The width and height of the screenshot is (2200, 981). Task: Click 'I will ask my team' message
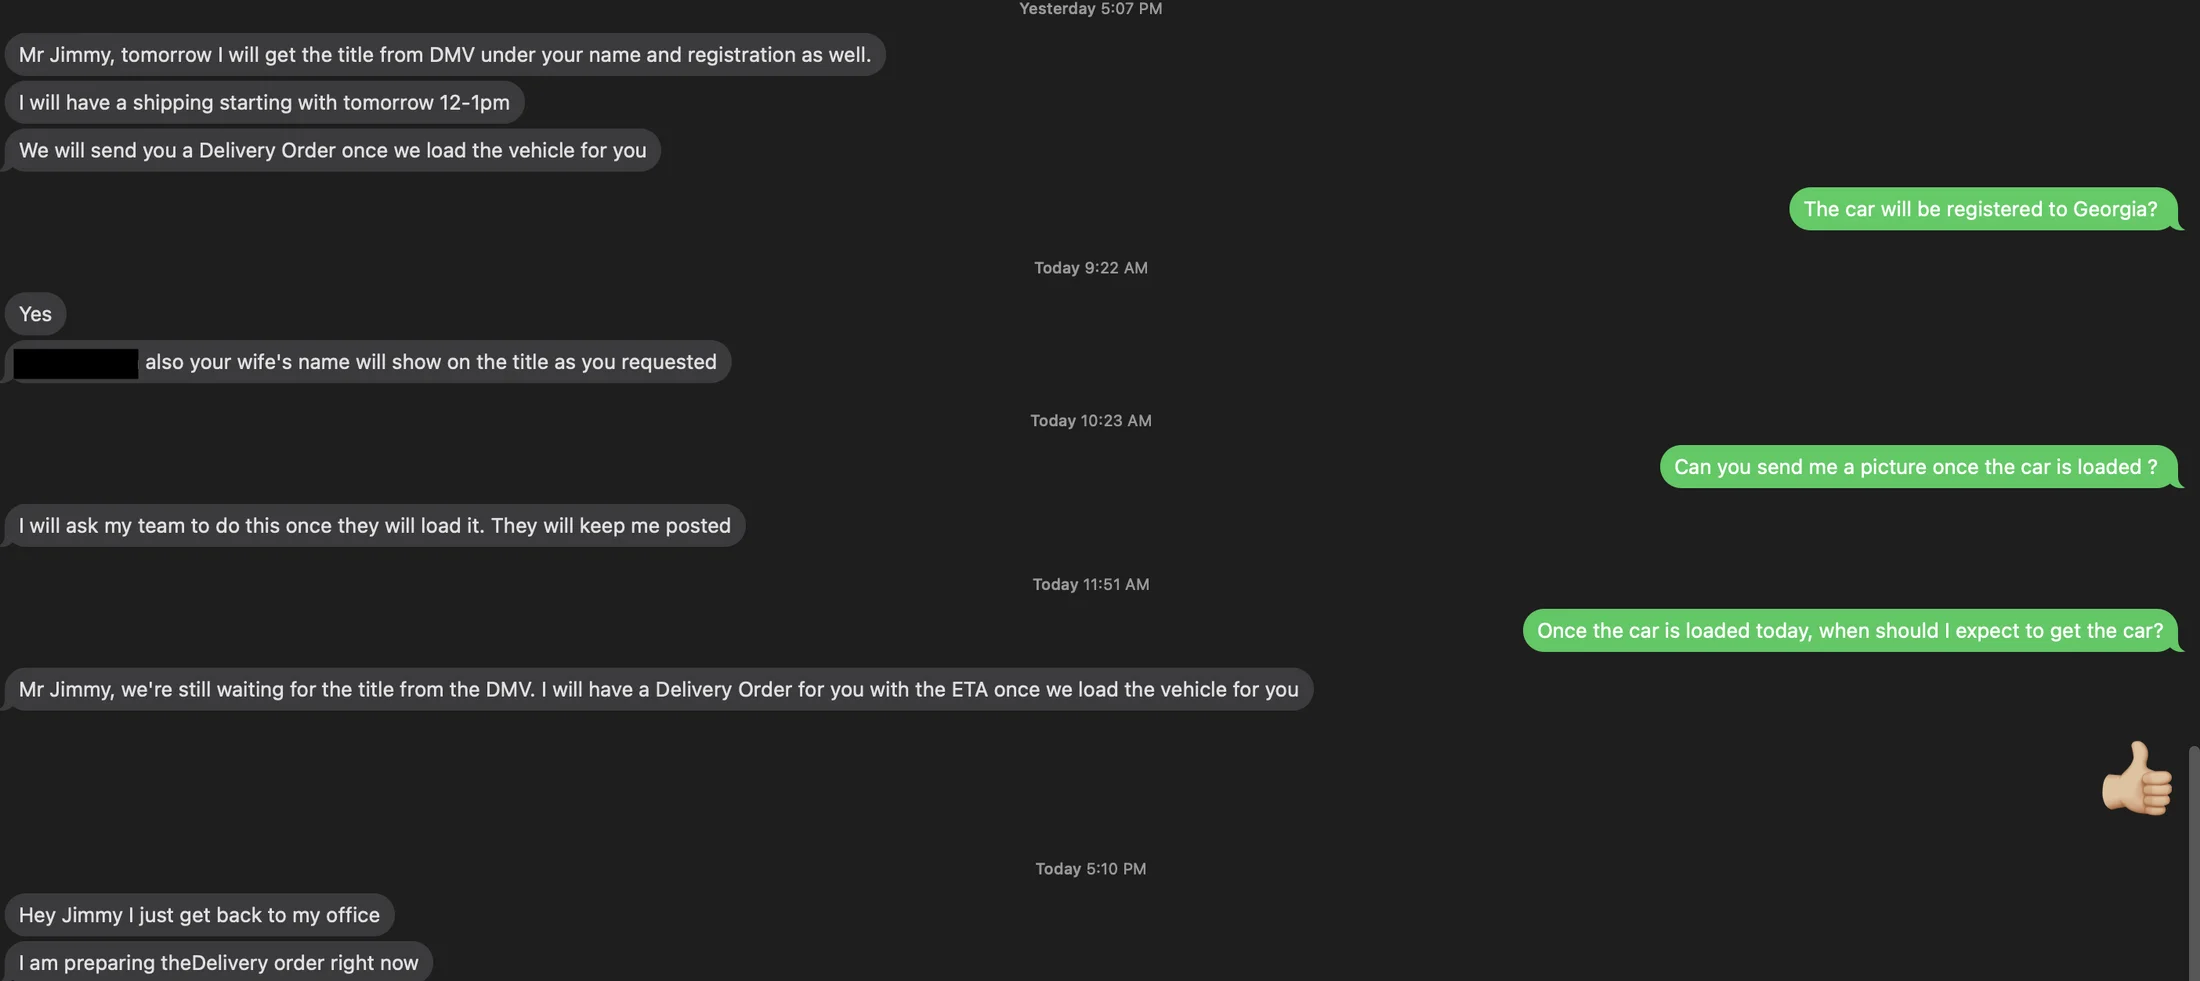tap(375, 525)
